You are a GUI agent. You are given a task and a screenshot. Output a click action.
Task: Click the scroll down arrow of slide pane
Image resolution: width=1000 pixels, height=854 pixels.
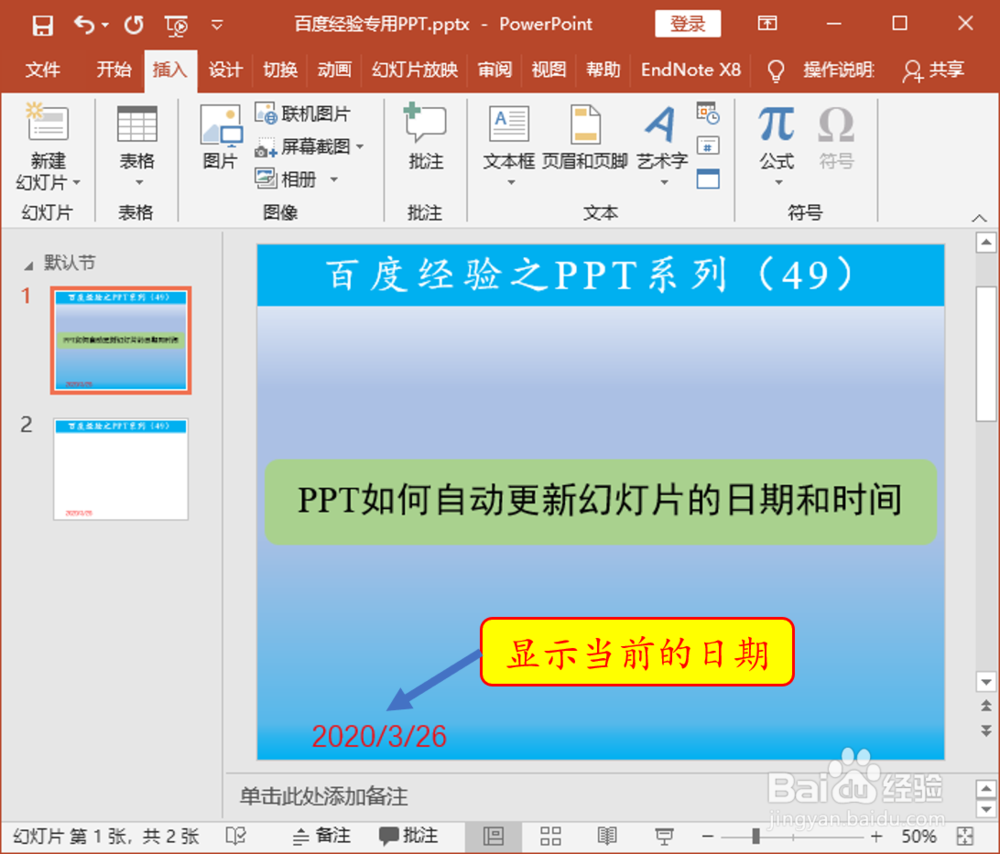(x=986, y=682)
